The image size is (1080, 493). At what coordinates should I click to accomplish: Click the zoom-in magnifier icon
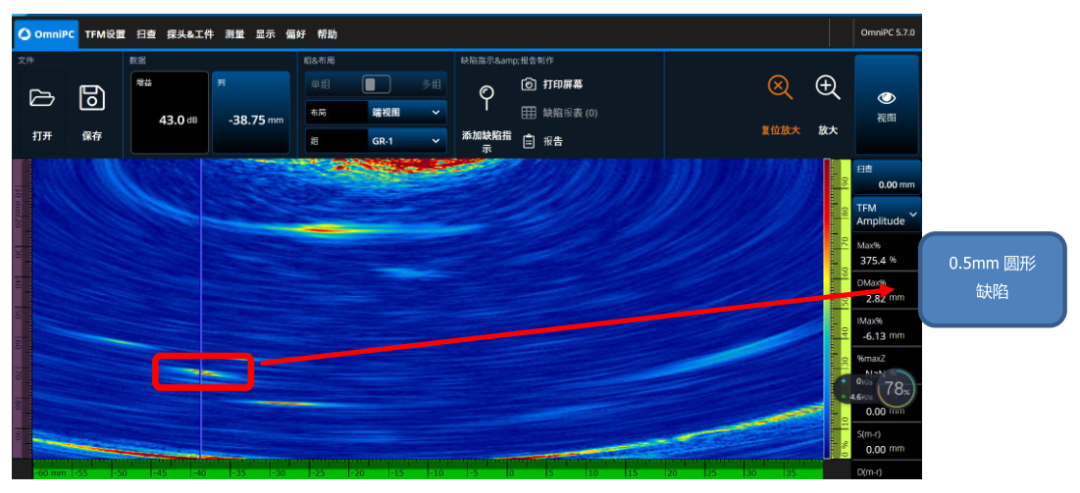pos(827,88)
